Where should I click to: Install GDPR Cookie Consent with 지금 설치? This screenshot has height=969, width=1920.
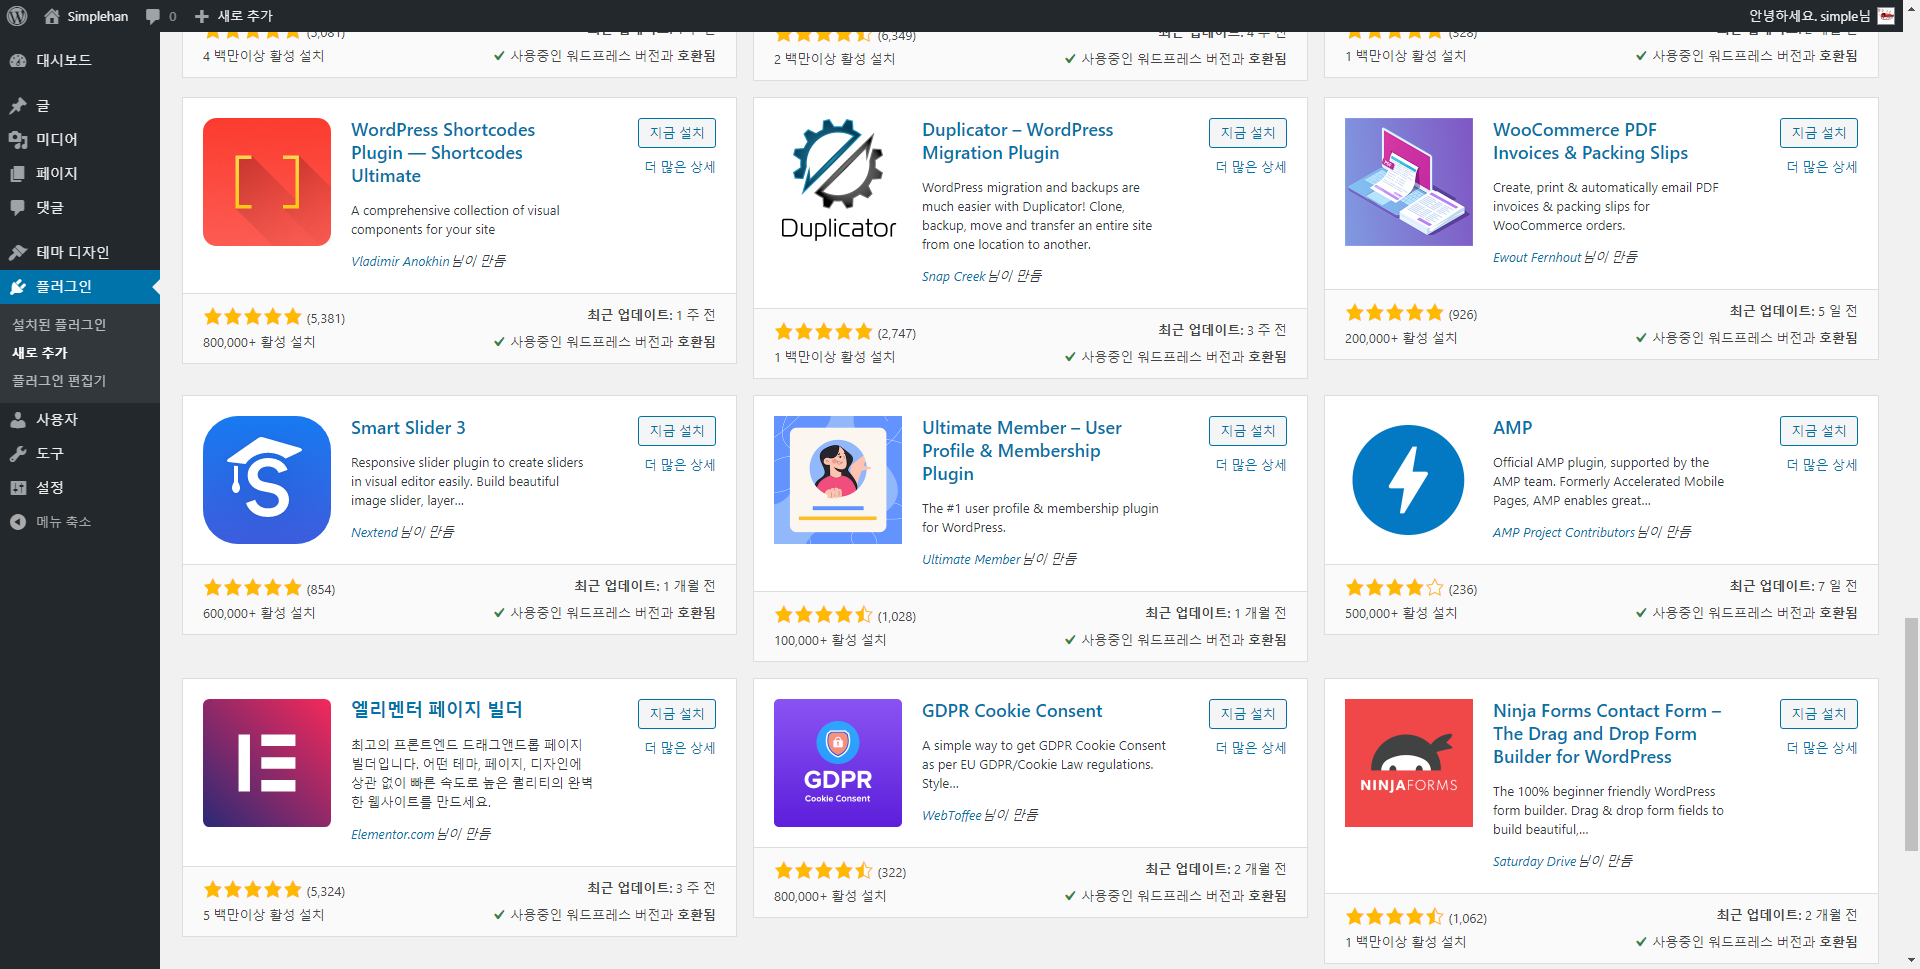point(1248,714)
